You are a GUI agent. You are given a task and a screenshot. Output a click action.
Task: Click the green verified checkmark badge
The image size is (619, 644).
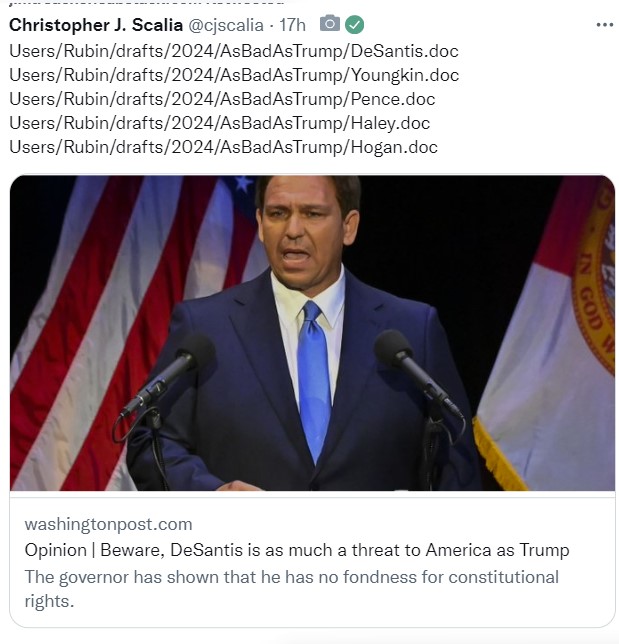tap(354, 25)
